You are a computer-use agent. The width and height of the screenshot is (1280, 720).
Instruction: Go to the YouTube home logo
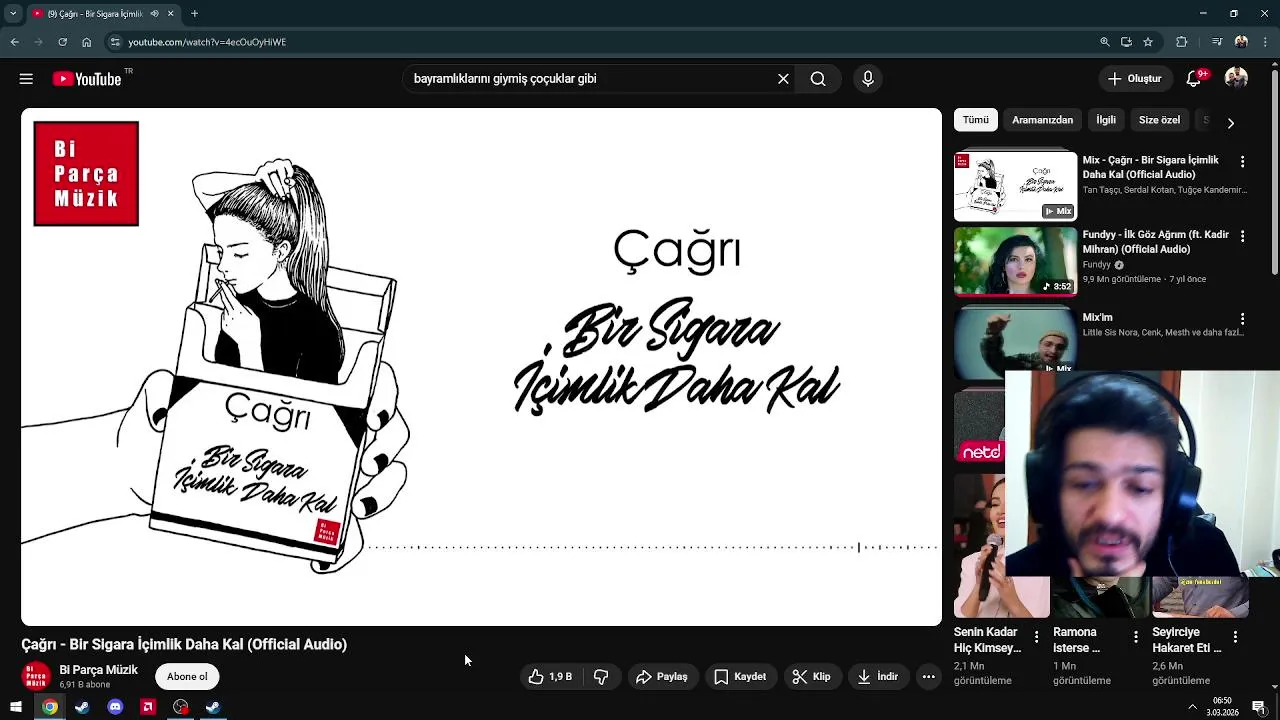pos(87,79)
